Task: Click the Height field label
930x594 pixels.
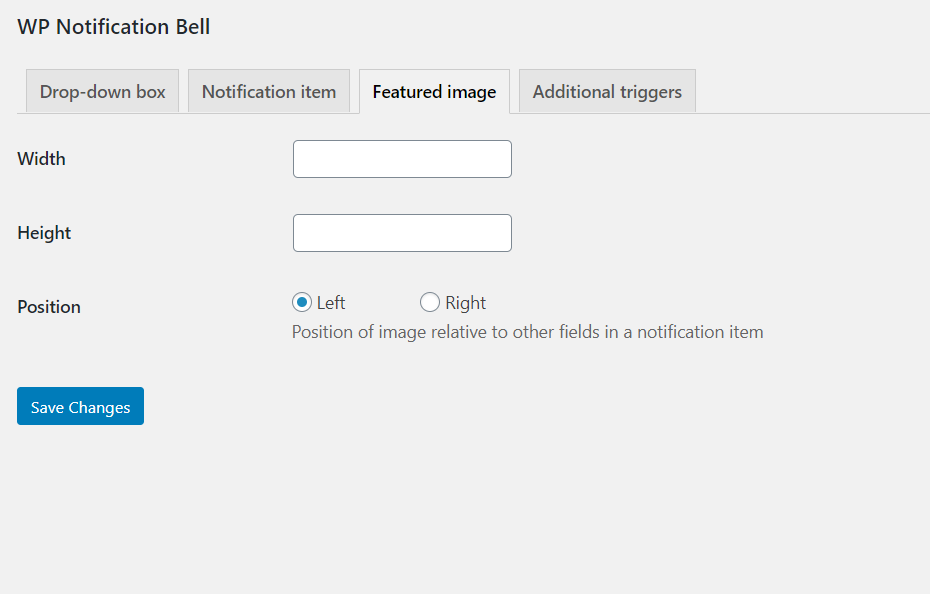Action: (x=44, y=233)
